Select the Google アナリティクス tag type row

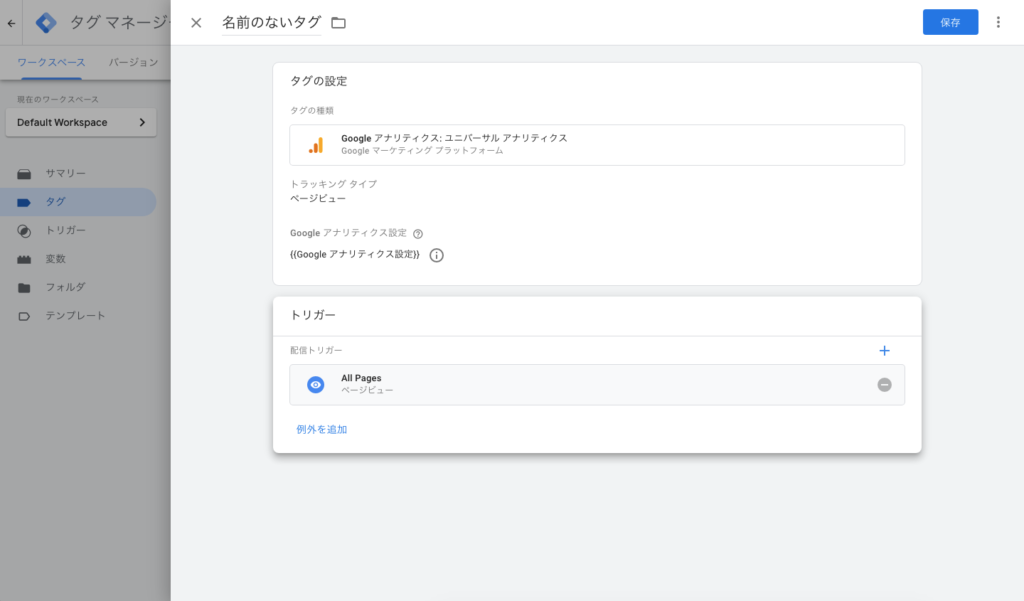coord(597,145)
